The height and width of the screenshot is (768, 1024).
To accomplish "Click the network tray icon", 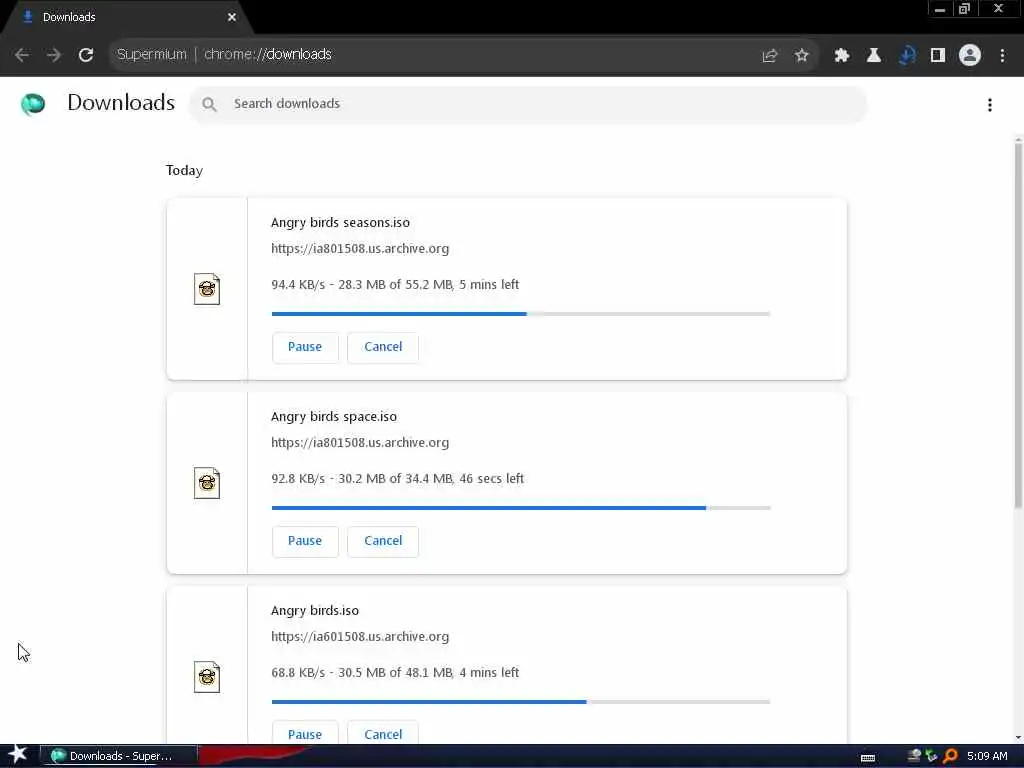I will [914, 756].
